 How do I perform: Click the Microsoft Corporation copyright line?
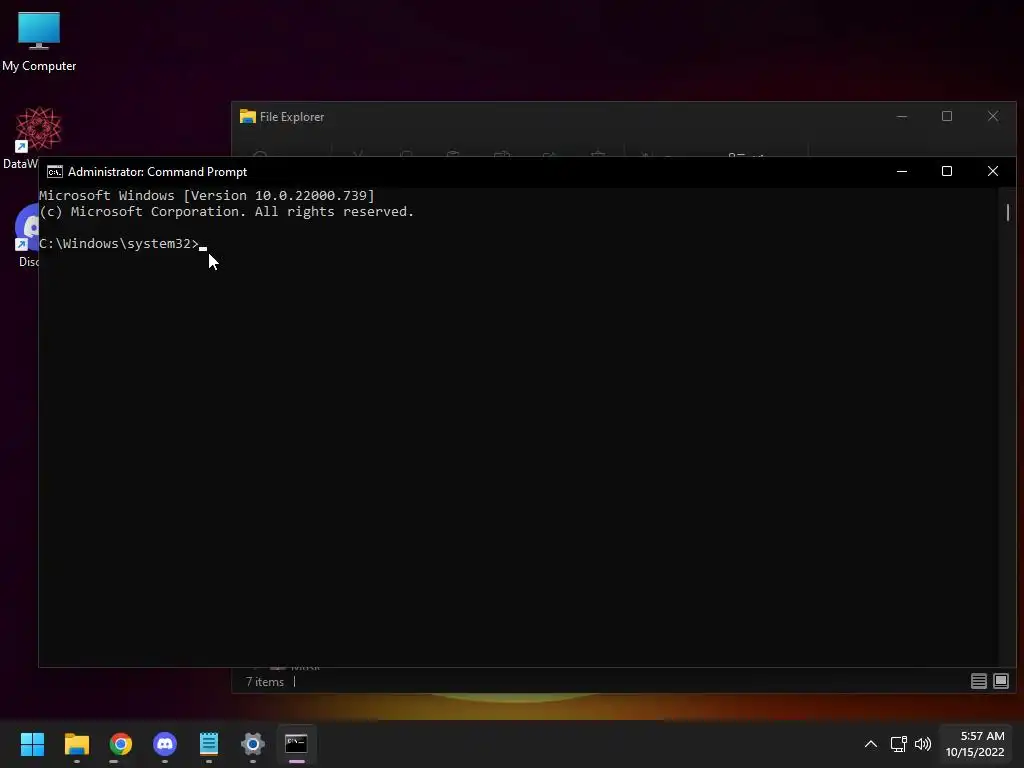(227, 212)
